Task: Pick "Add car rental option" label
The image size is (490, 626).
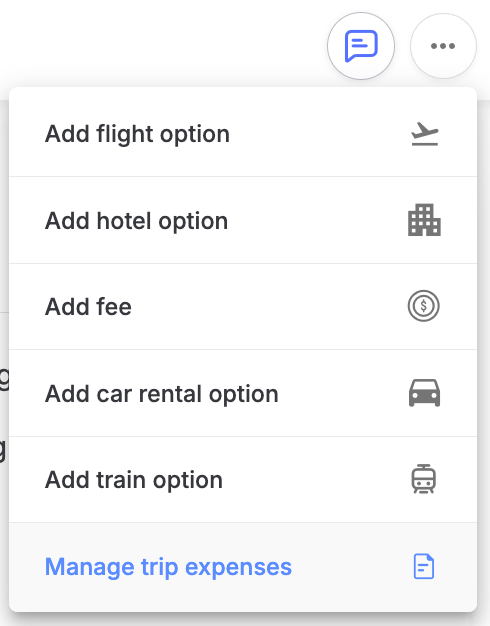Action: click(x=162, y=394)
